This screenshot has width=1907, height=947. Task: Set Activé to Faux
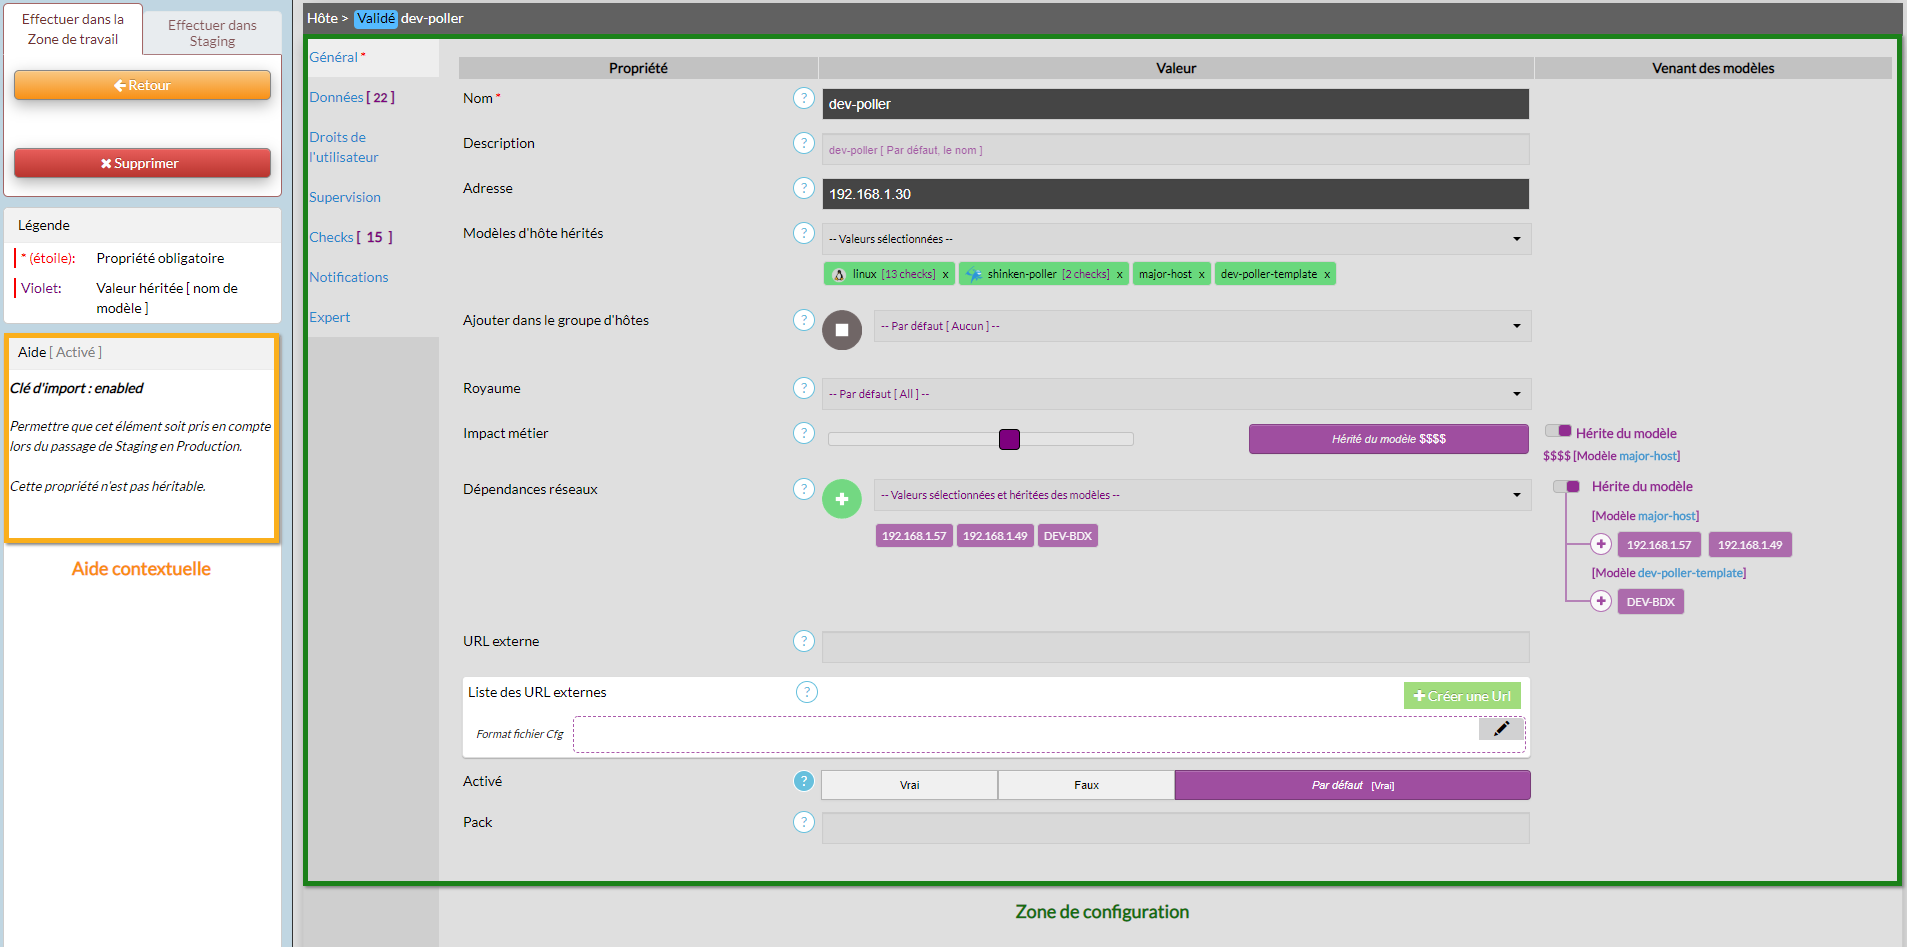pos(1085,785)
